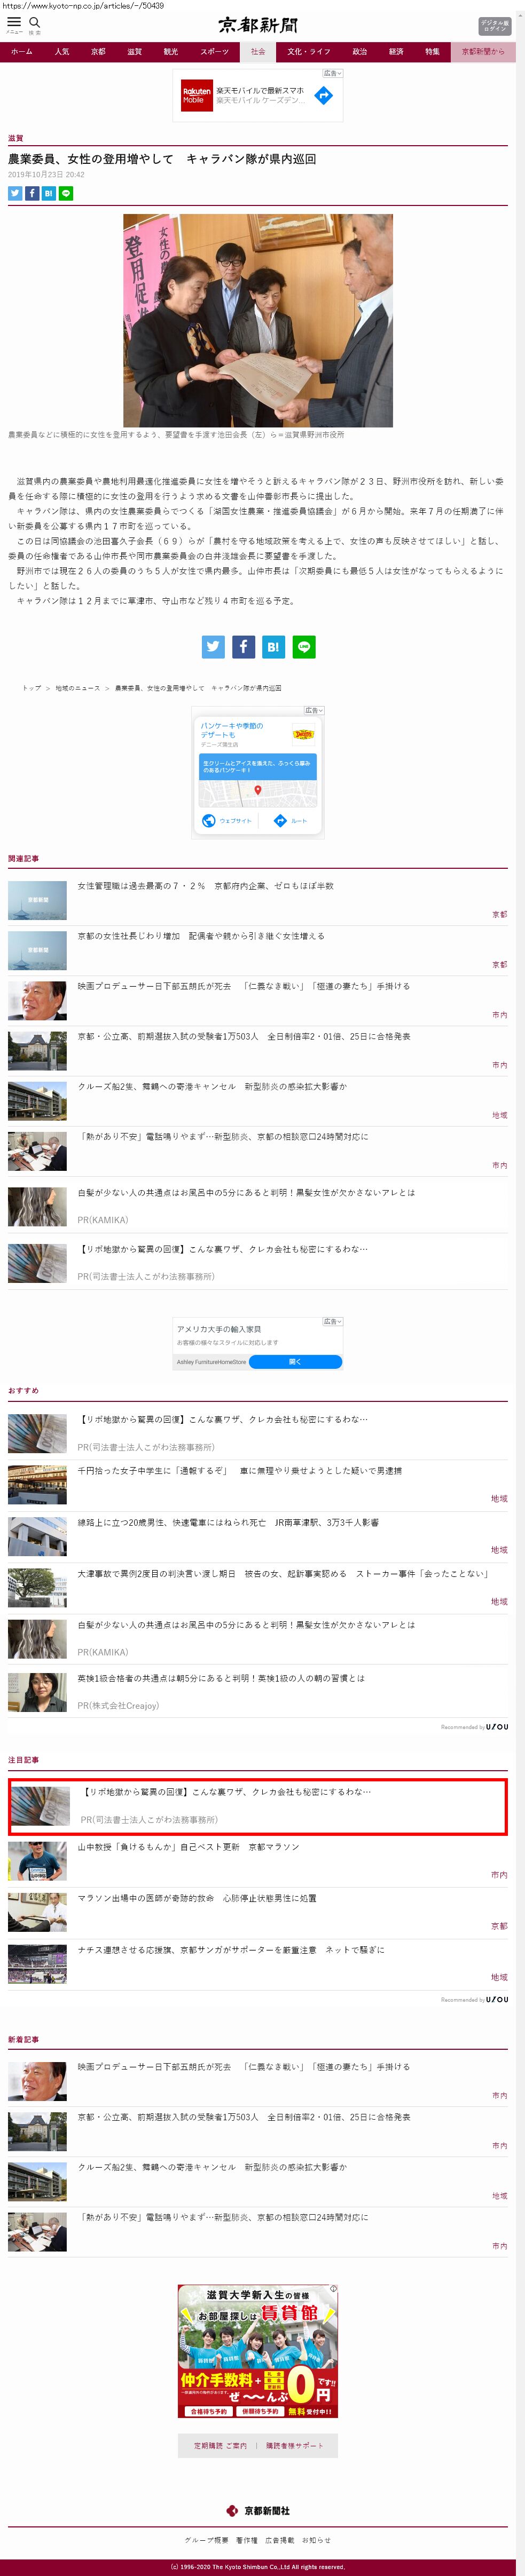525x2576 pixels.
Task: Share on Facebook via small top icon
Action: pyautogui.click(x=32, y=193)
